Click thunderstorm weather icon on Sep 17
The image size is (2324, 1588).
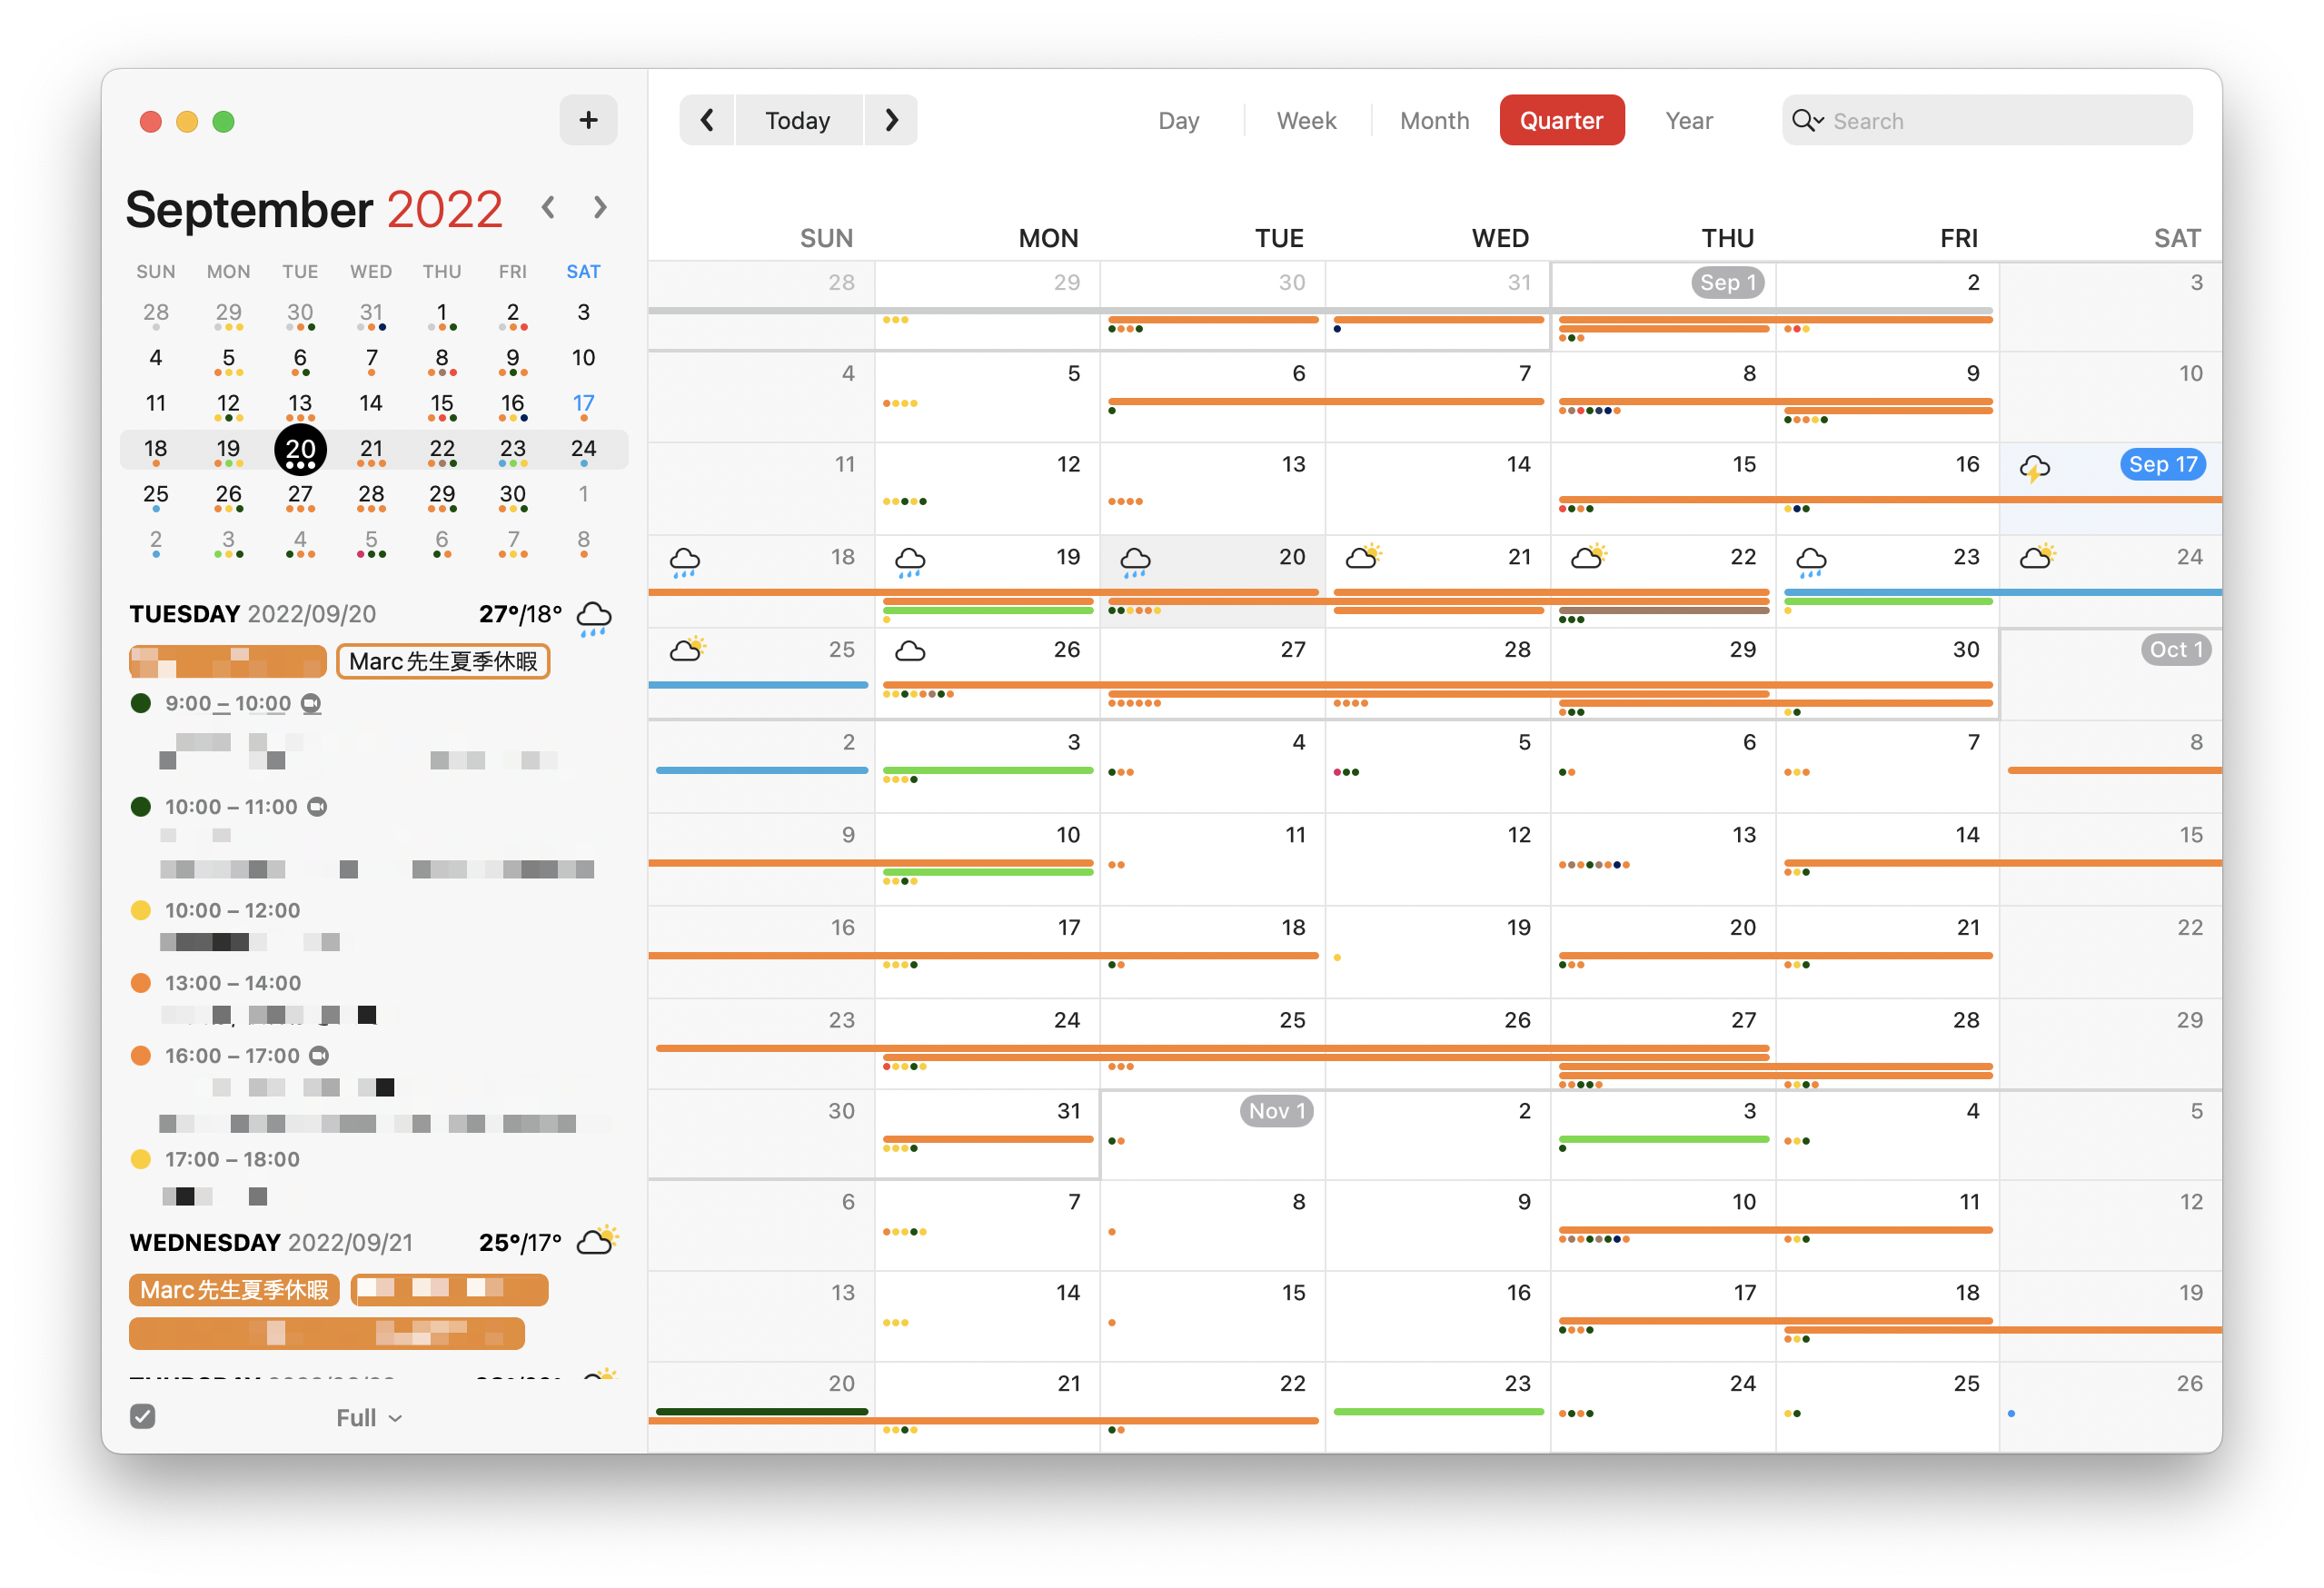(2034, 467)
